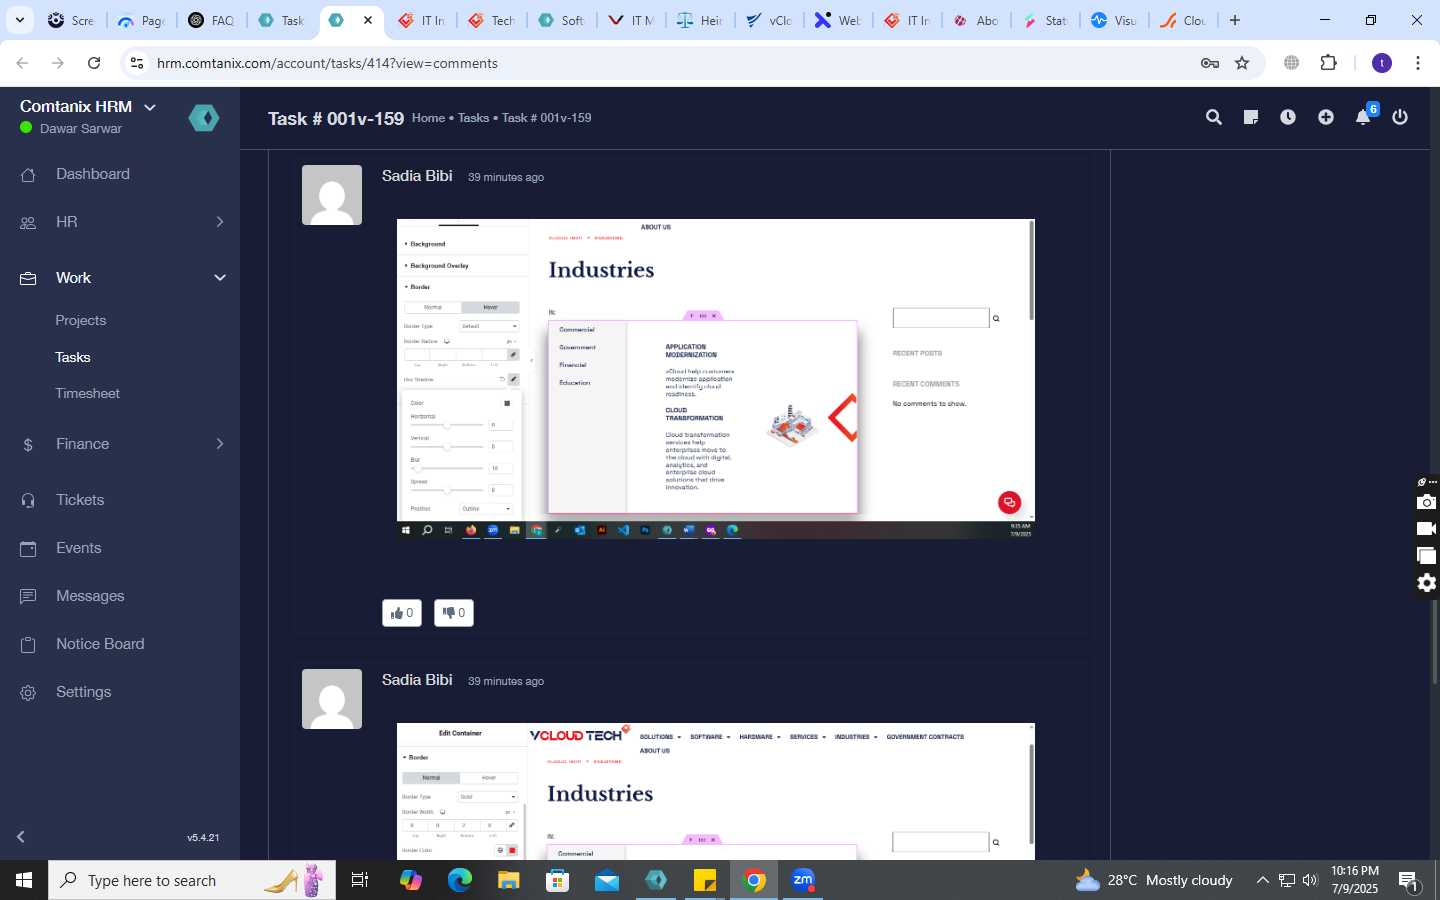The width and height of the screenshot is (1440, 900).
Task: Open Chrome three-dot menu
Action: tap(1418, 63)
